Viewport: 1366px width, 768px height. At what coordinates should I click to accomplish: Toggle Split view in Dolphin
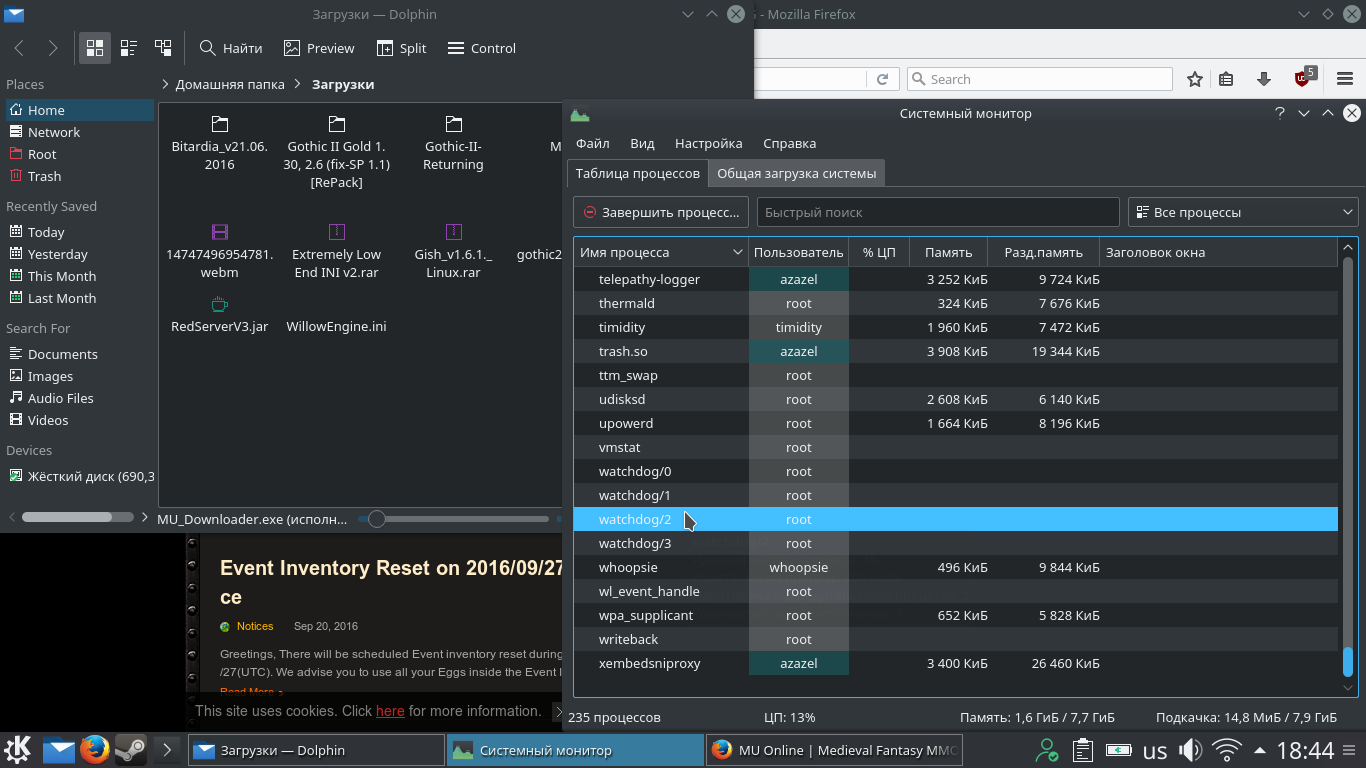[402, 48]
